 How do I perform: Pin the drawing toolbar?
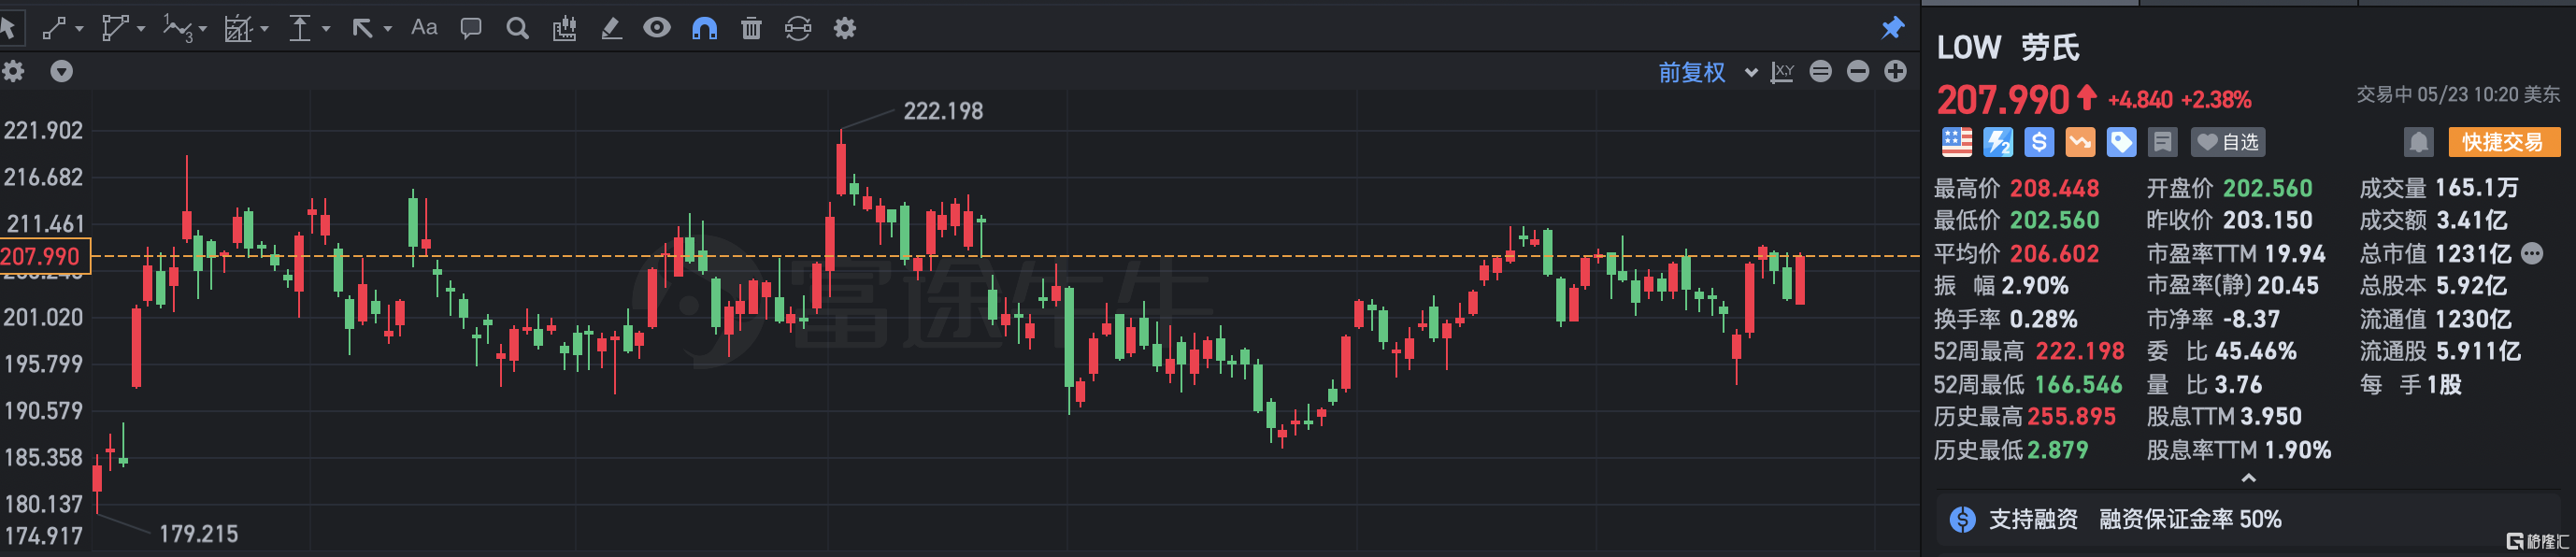point(1892,28)
